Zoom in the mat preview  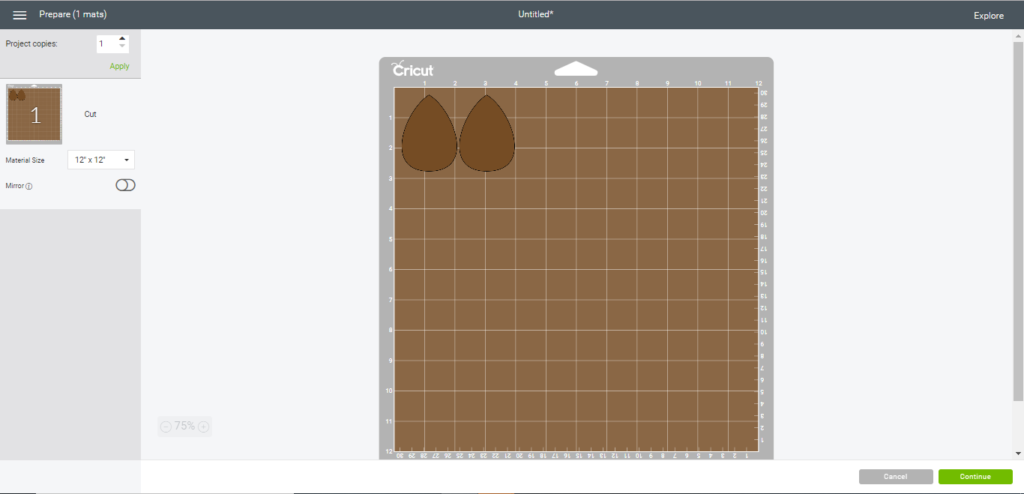204,426
